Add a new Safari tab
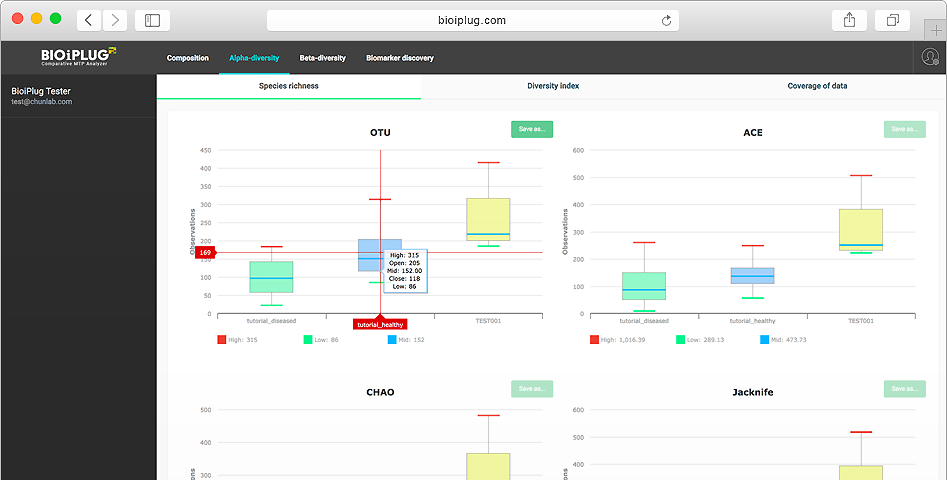The image size is (947, 480). coord(936,30)
